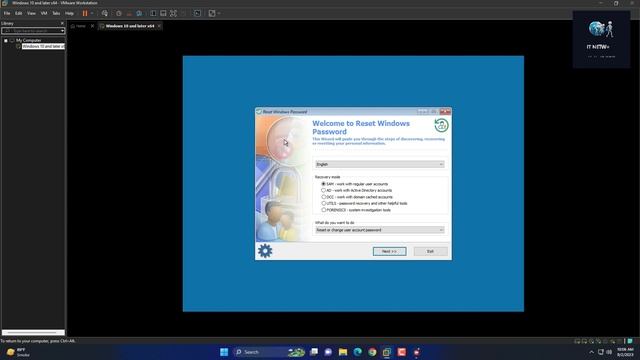Click the VMware Workstation taskbar icon
640x360 pixels.
pos(387,352)
